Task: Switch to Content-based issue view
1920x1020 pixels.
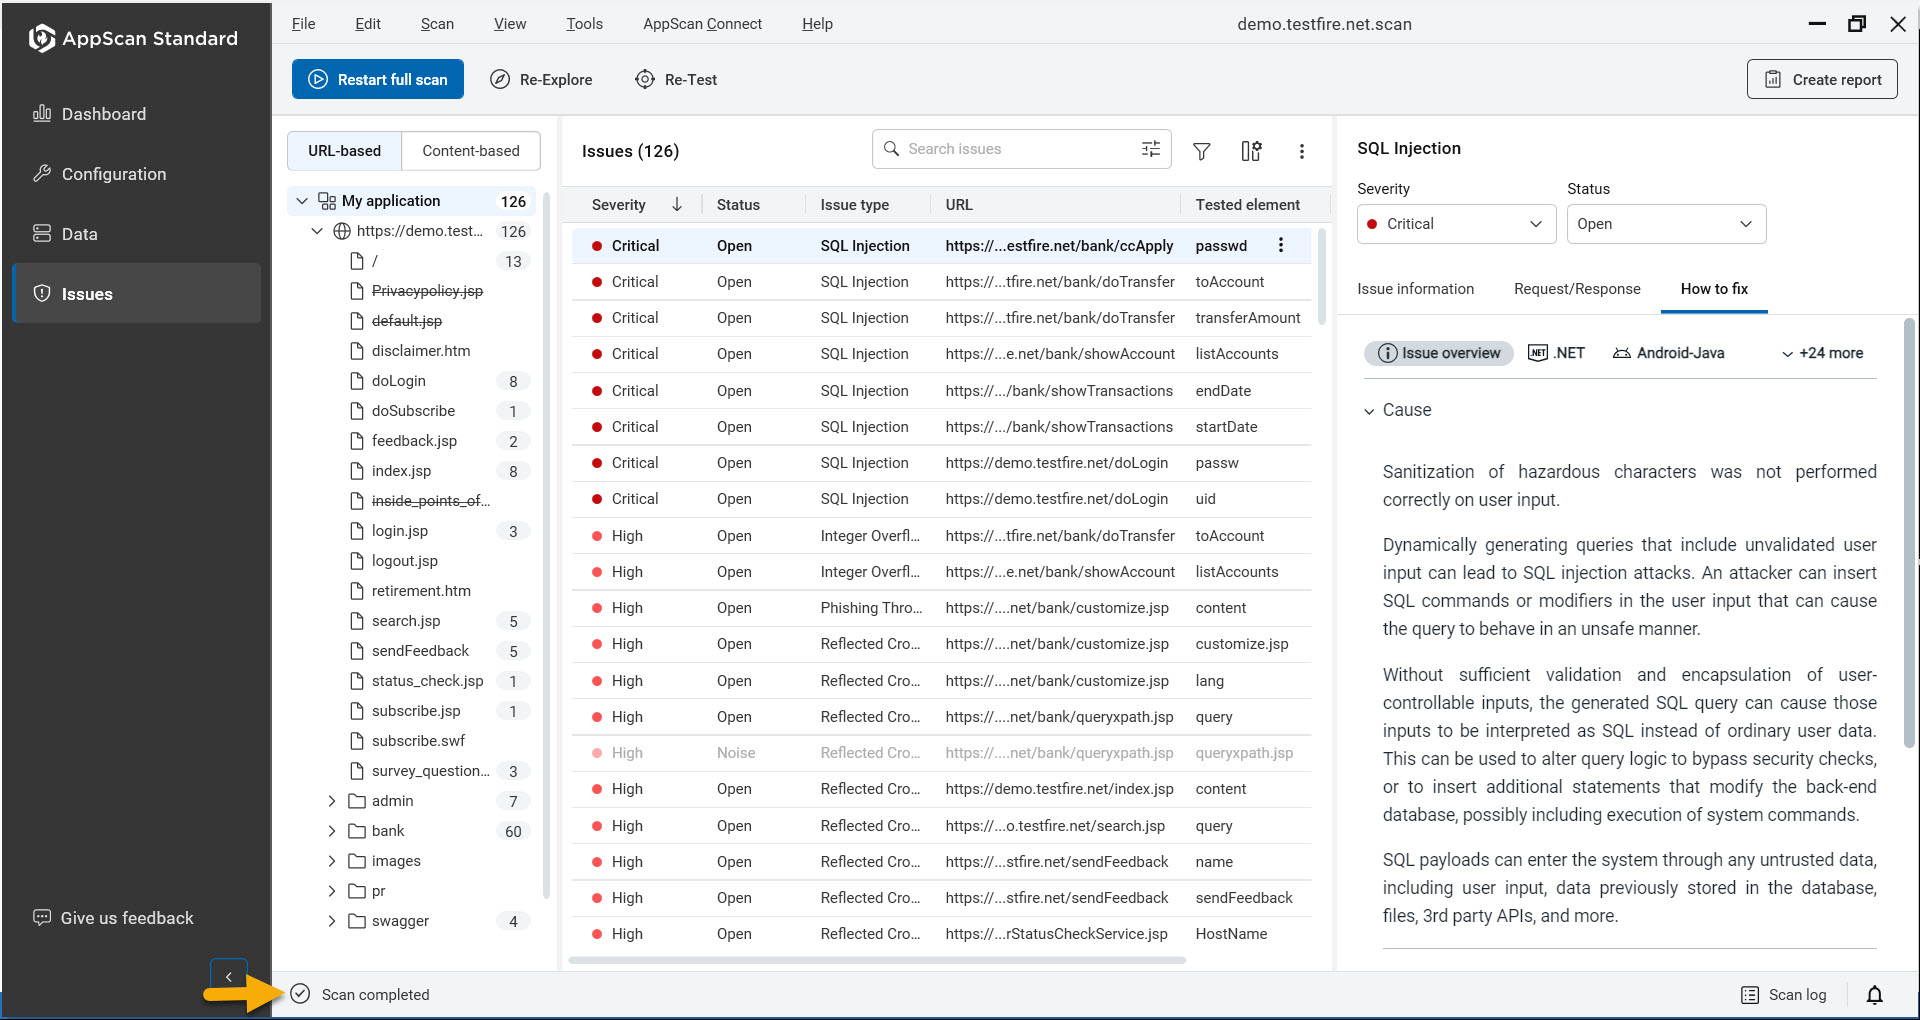Action: [470, 150]
